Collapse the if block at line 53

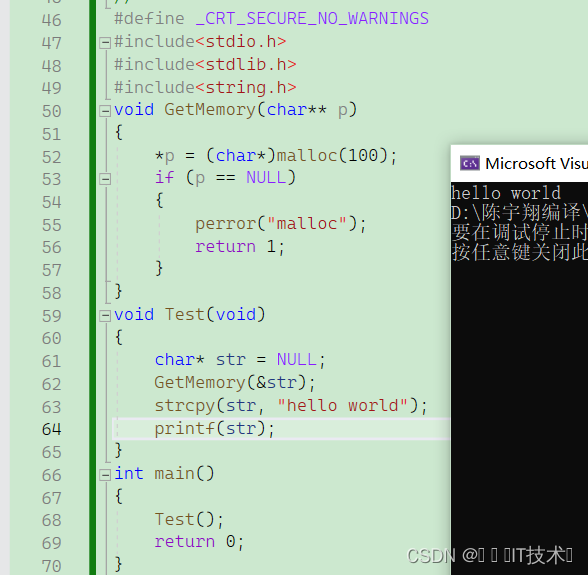(x=105, y=179)
